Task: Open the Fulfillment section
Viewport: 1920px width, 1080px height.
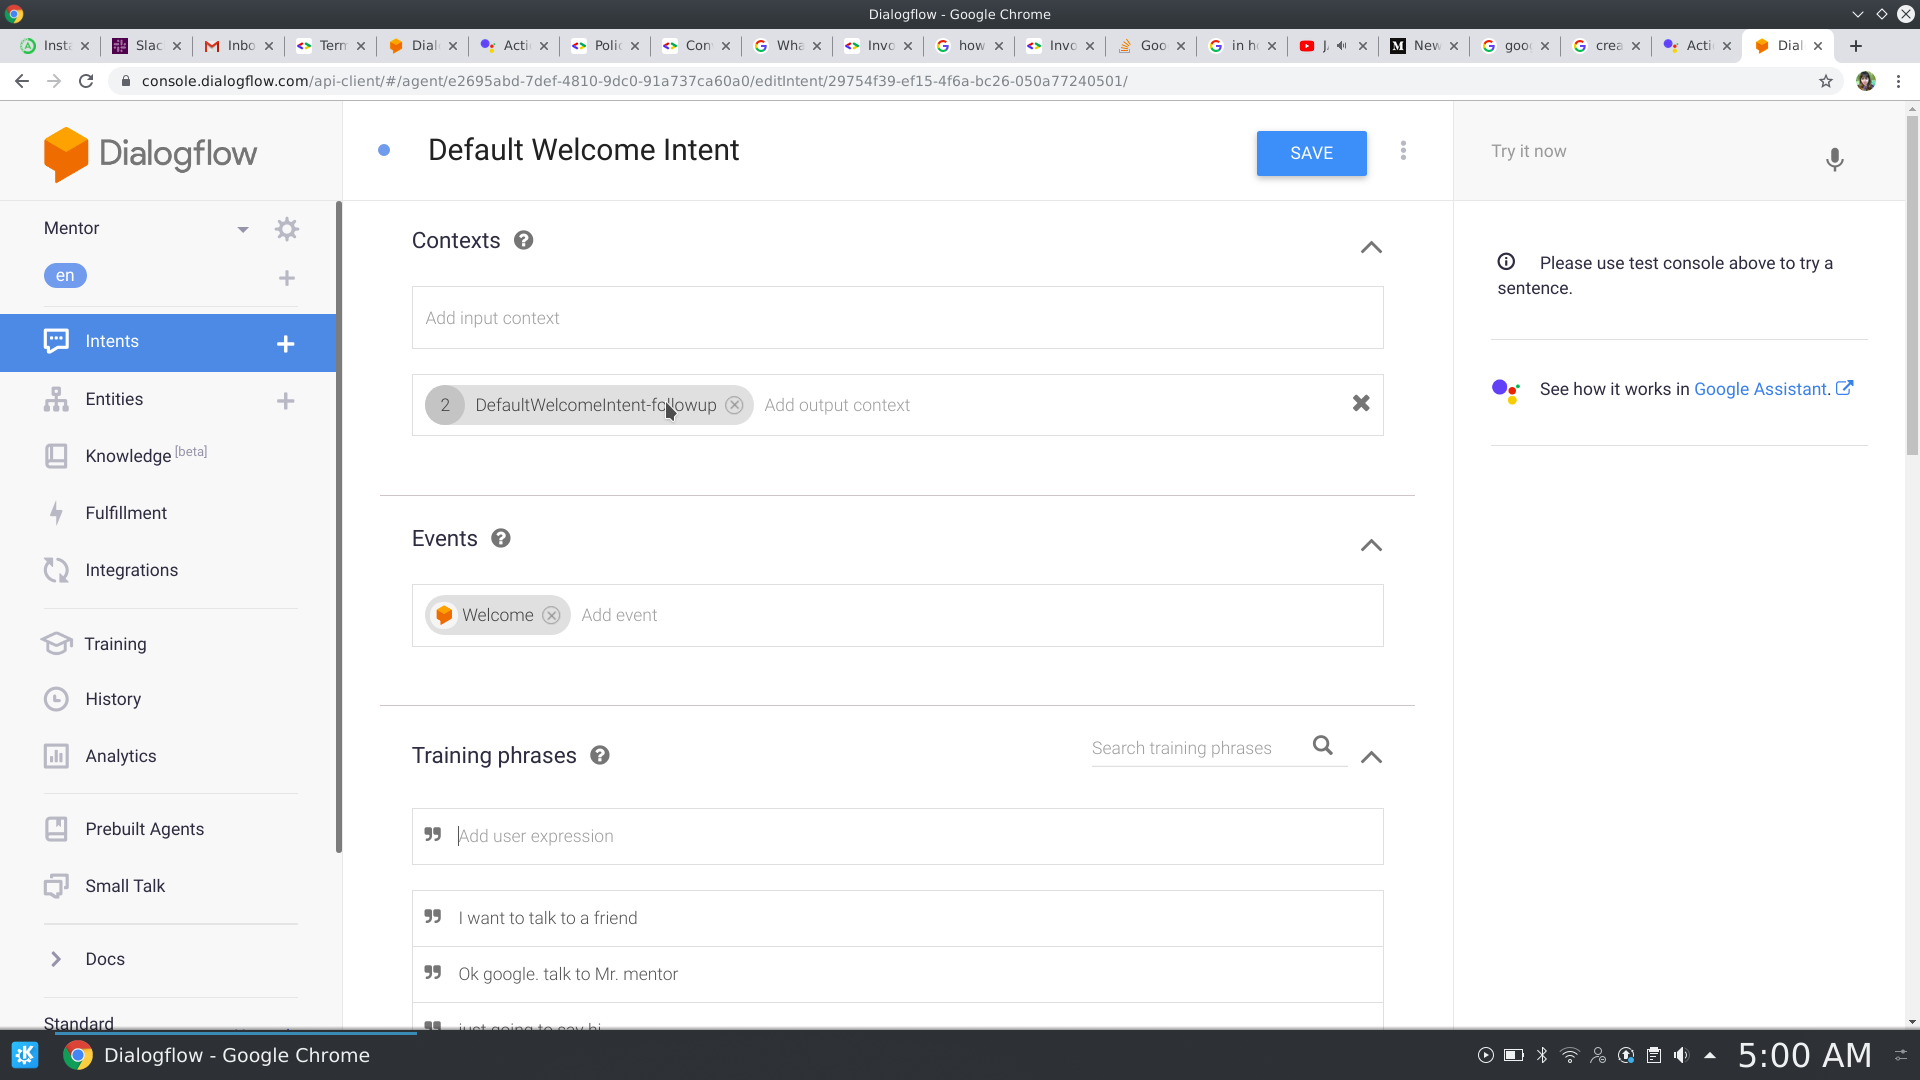Action: [126, 513]
